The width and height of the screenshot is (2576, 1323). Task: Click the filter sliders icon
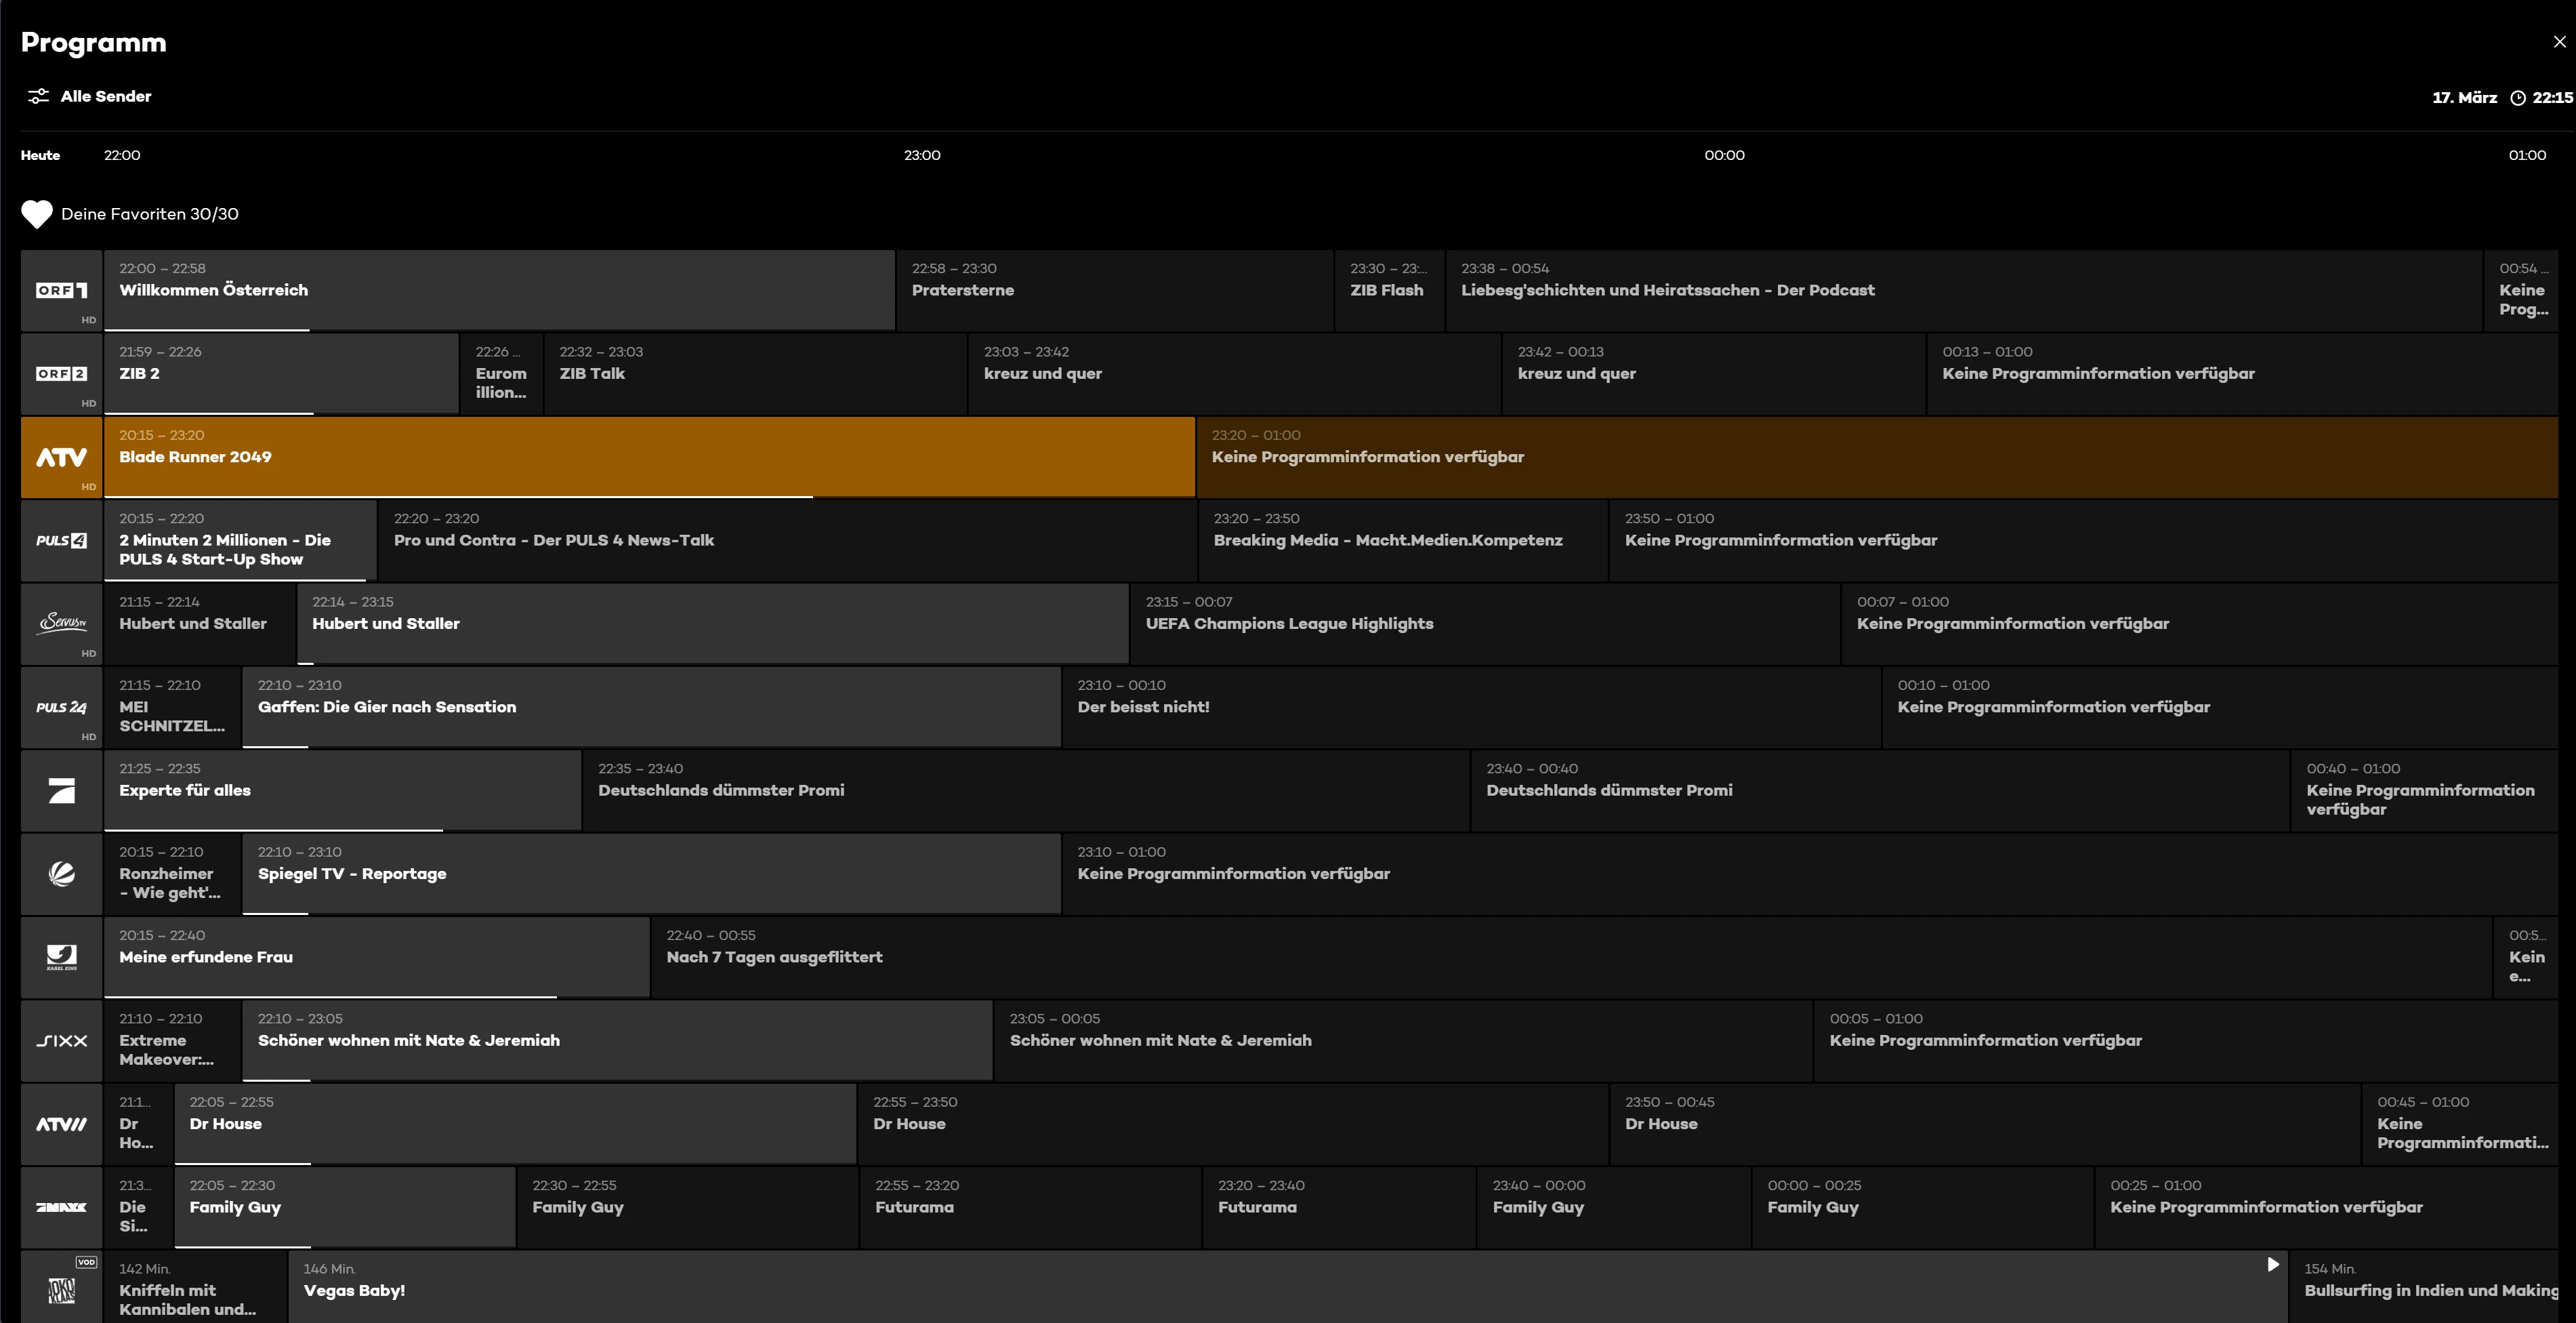click(38, 96)
